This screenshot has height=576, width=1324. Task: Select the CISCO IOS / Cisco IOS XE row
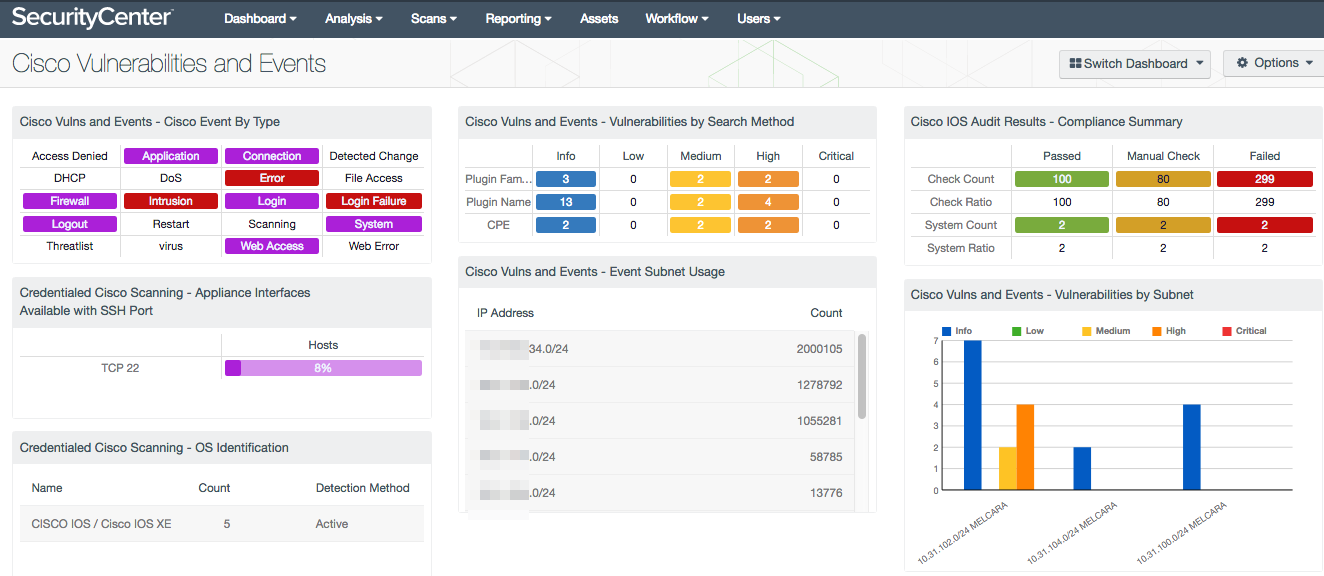pos(222,524)
